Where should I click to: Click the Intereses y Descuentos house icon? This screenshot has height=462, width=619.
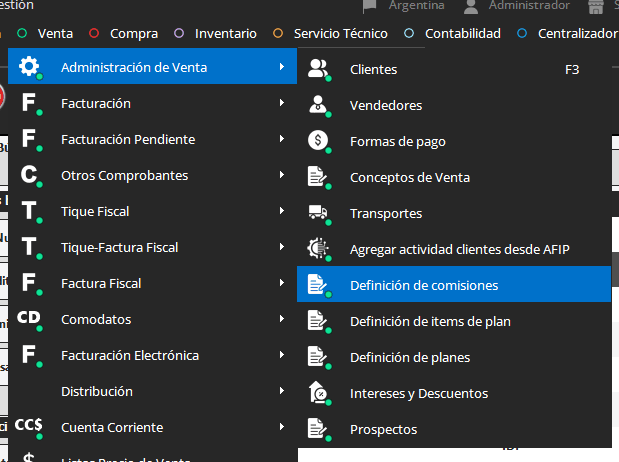point(318,393)
